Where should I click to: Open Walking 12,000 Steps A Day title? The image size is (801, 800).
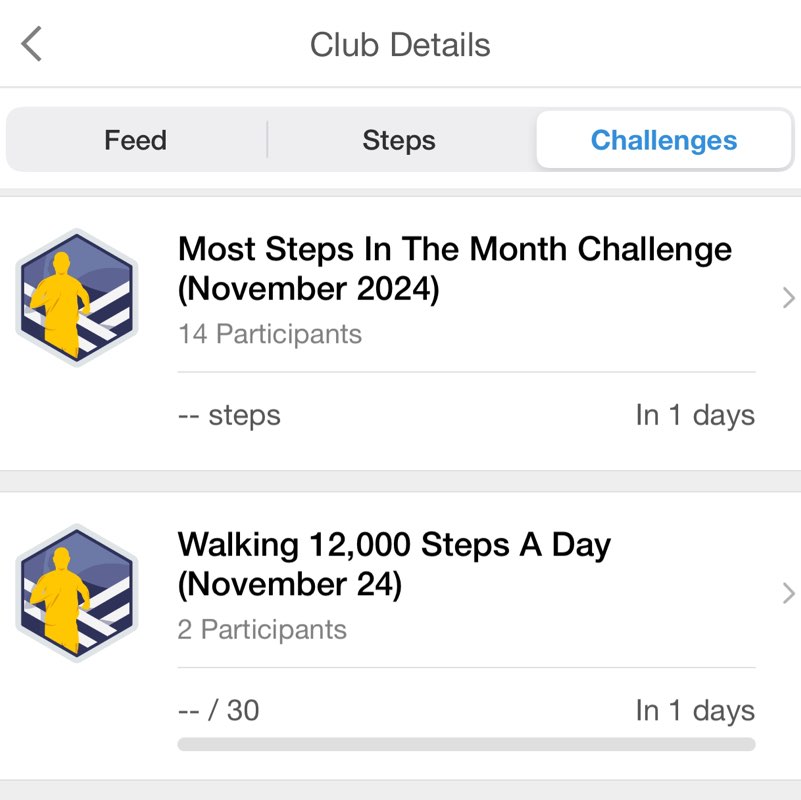[x=394, y=545]
